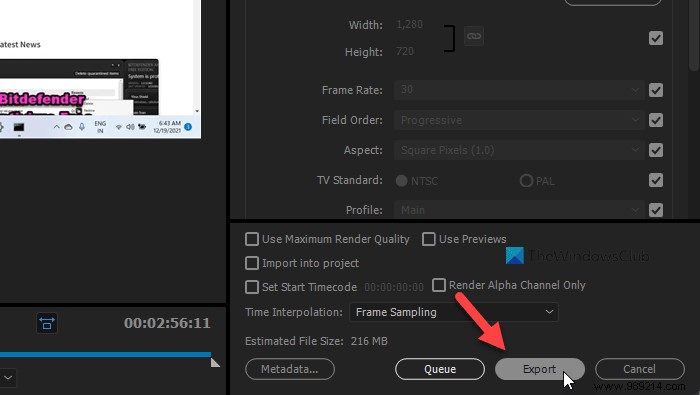Click the Width value 1,280

click(409, 24)
